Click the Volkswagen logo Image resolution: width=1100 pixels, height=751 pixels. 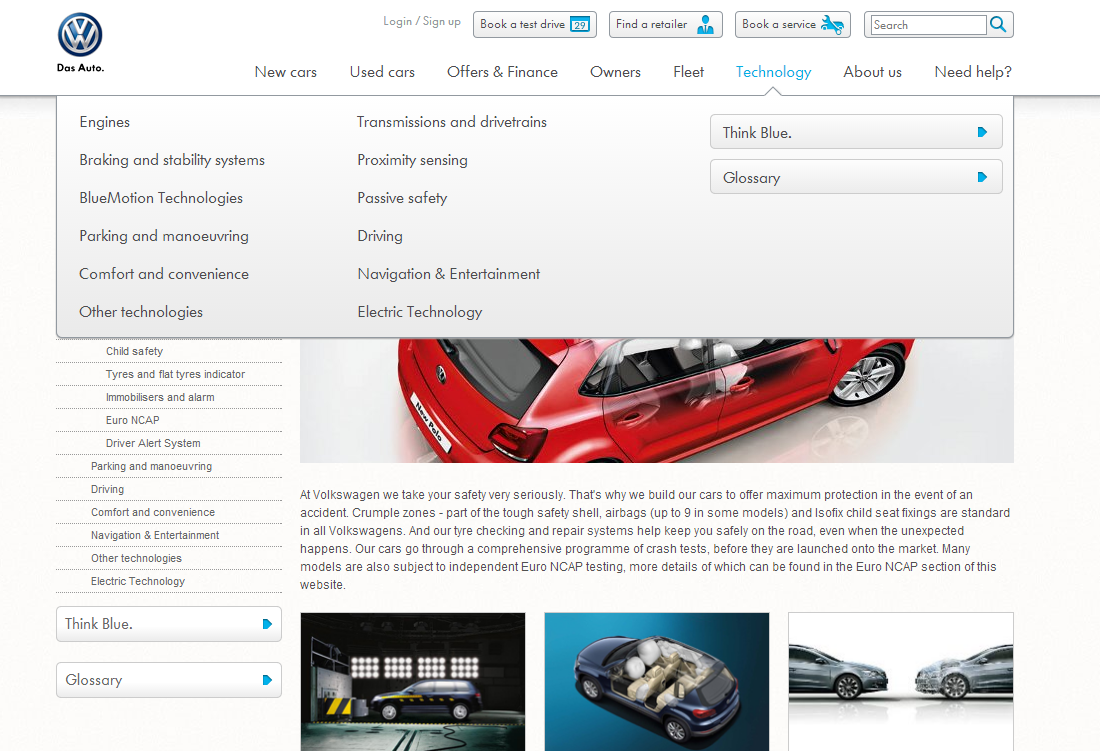click(80, 35)
